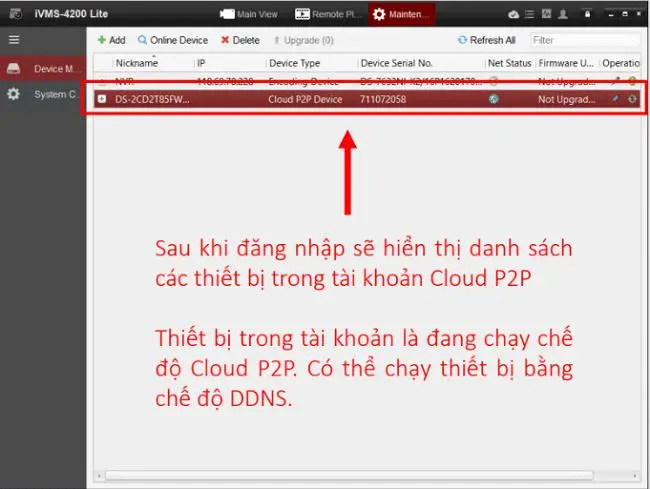Image resolution: width=650 pixels, height=489 pixels.
Task: Open the hamburger menu in the left sidebar
Action: tap(14, 40)
